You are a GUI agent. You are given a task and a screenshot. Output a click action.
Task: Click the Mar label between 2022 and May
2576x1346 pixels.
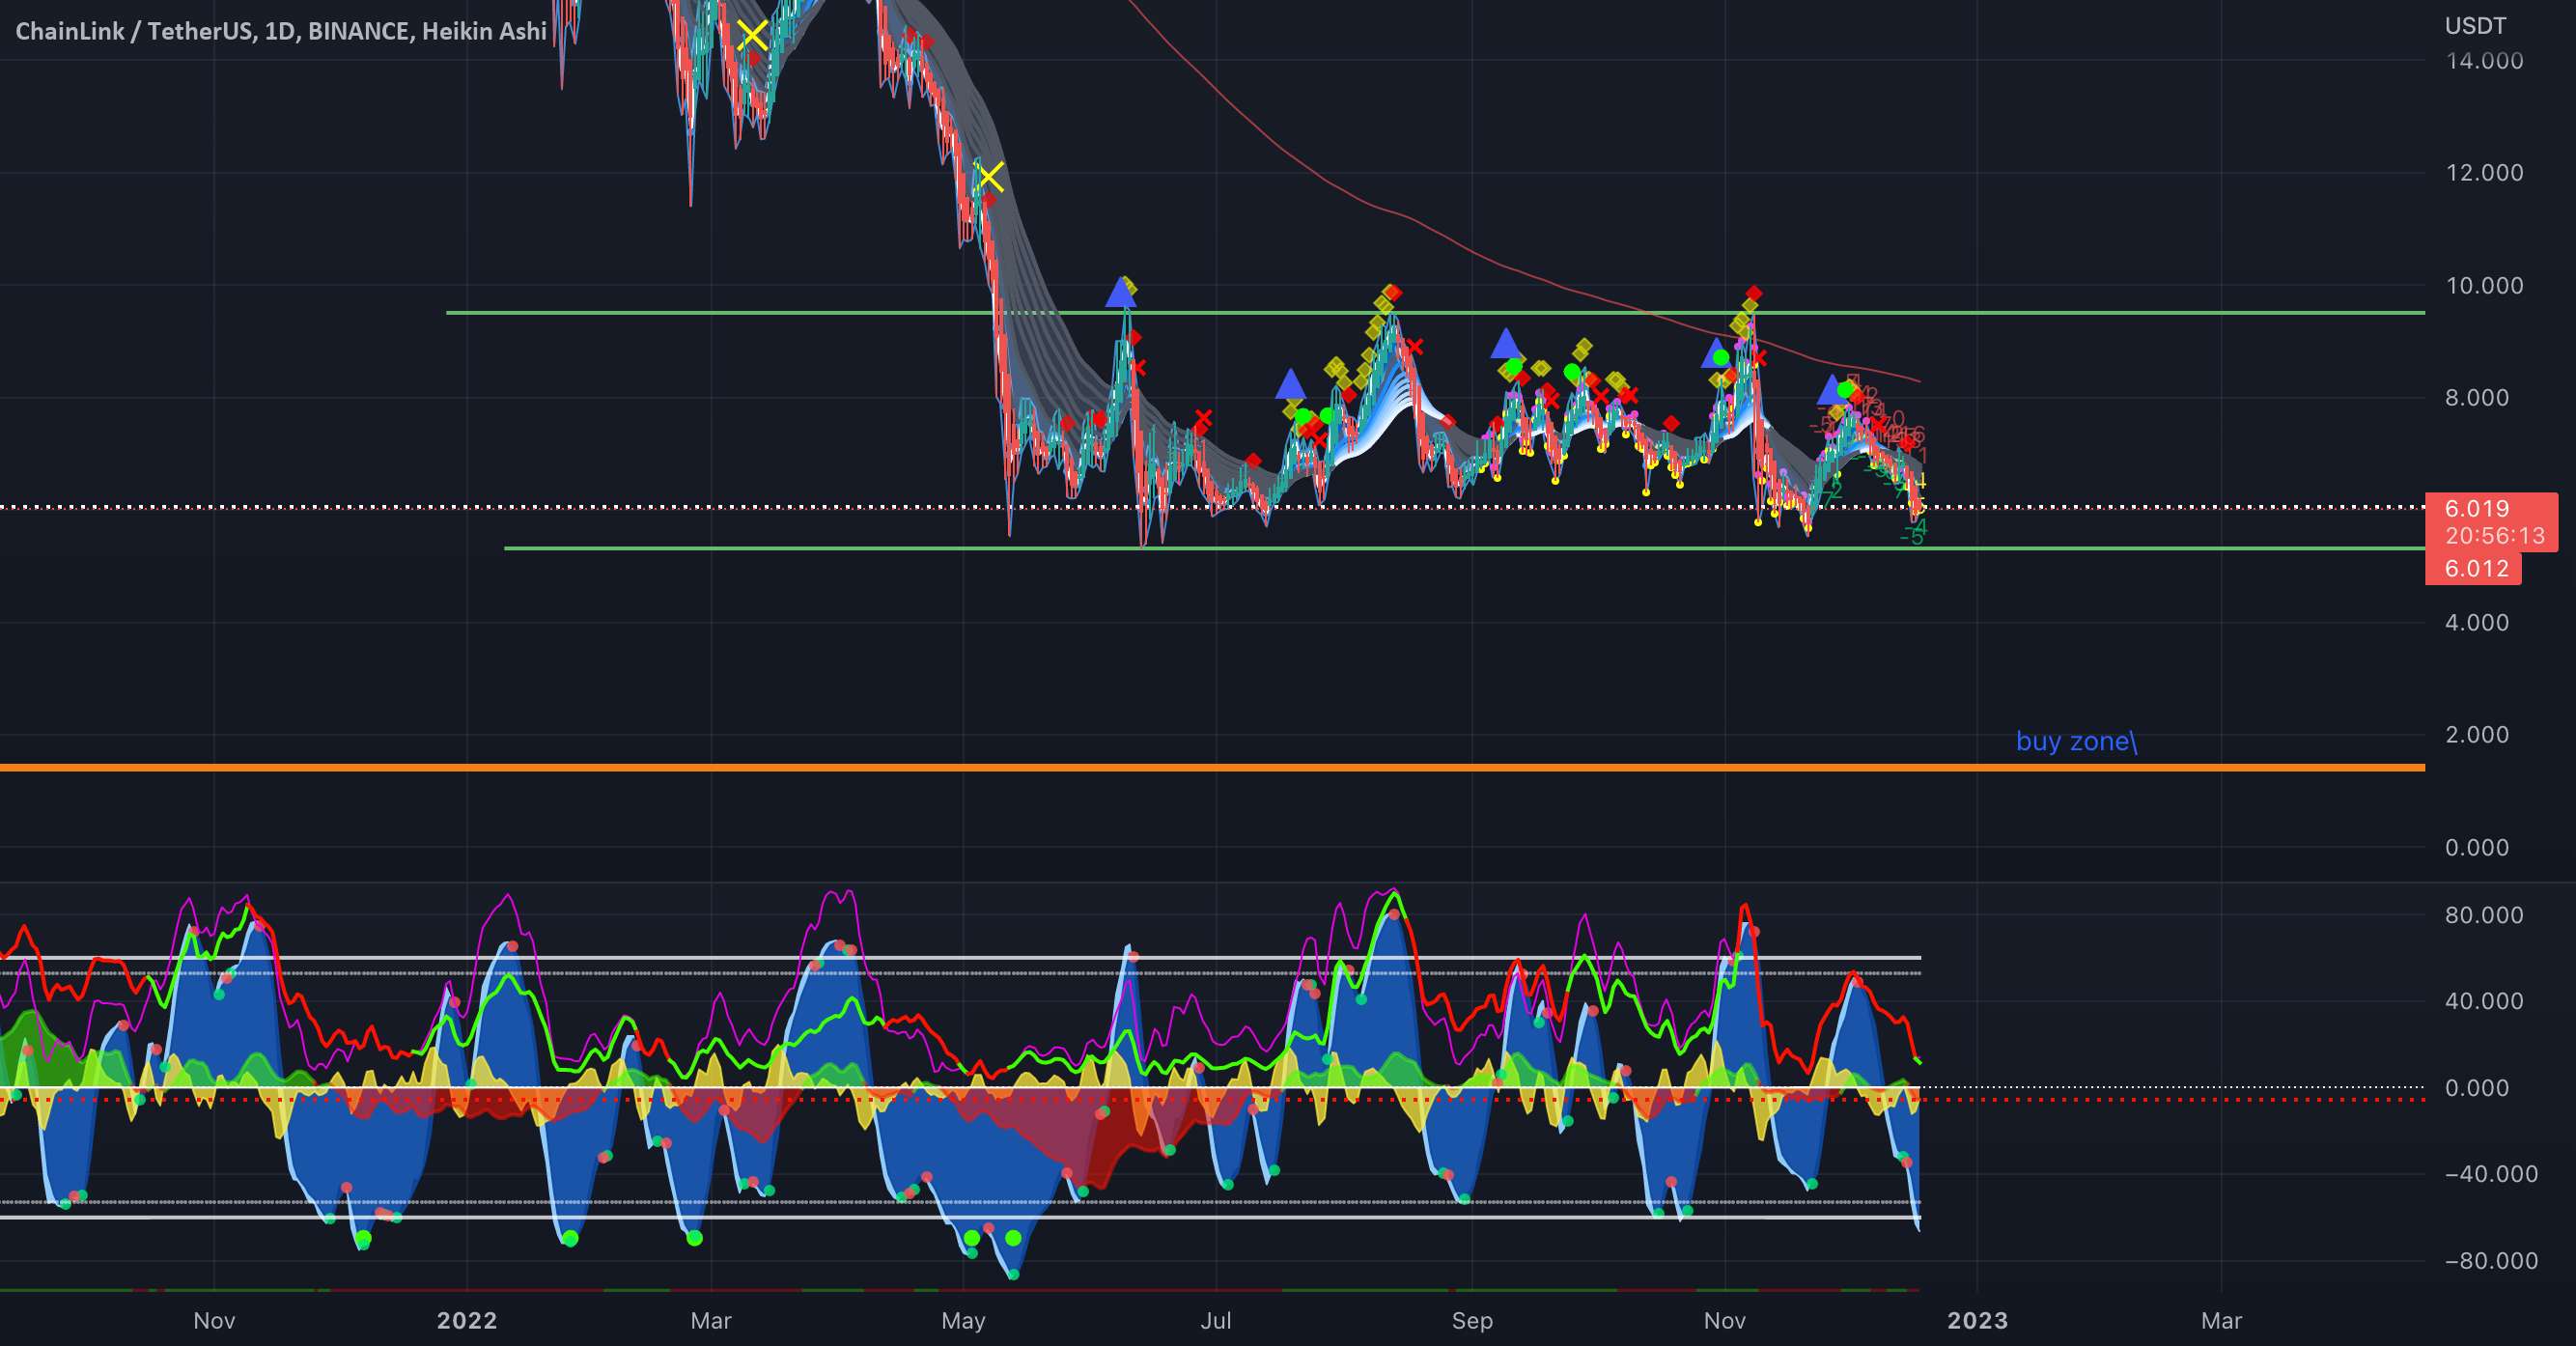[711, 1321]
